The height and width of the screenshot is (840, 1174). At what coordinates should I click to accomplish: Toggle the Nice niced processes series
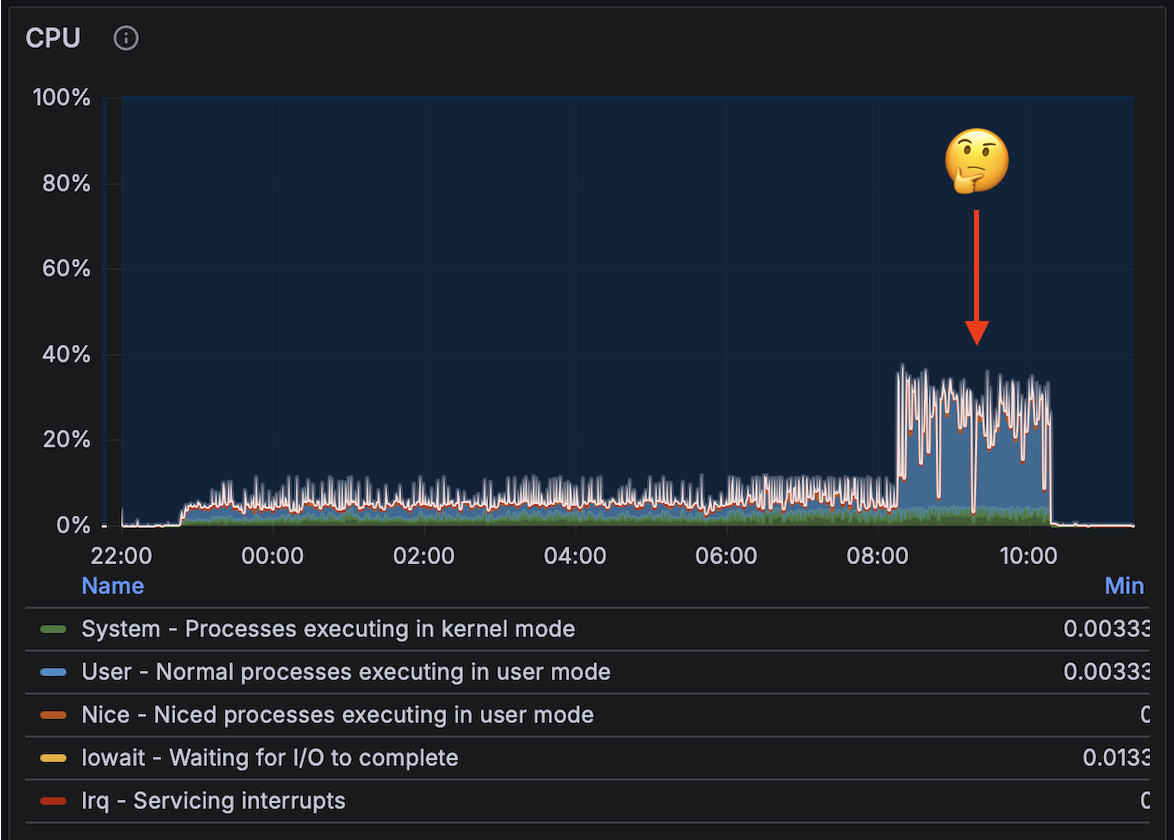click(337, 715)
